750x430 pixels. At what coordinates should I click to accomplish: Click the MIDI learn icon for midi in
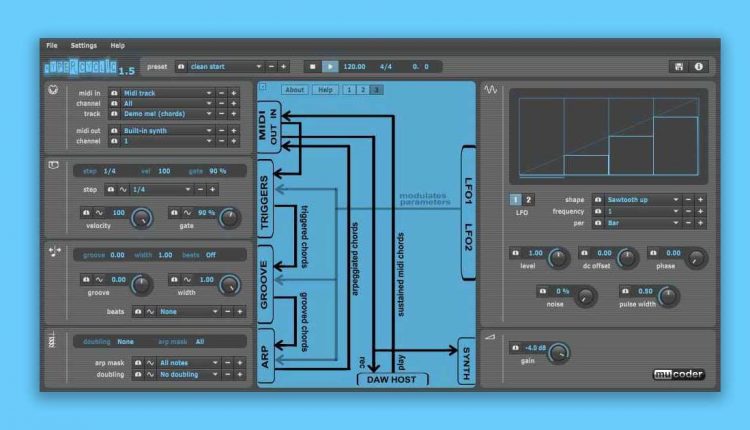pyautogui.click(x=114, y=93)
